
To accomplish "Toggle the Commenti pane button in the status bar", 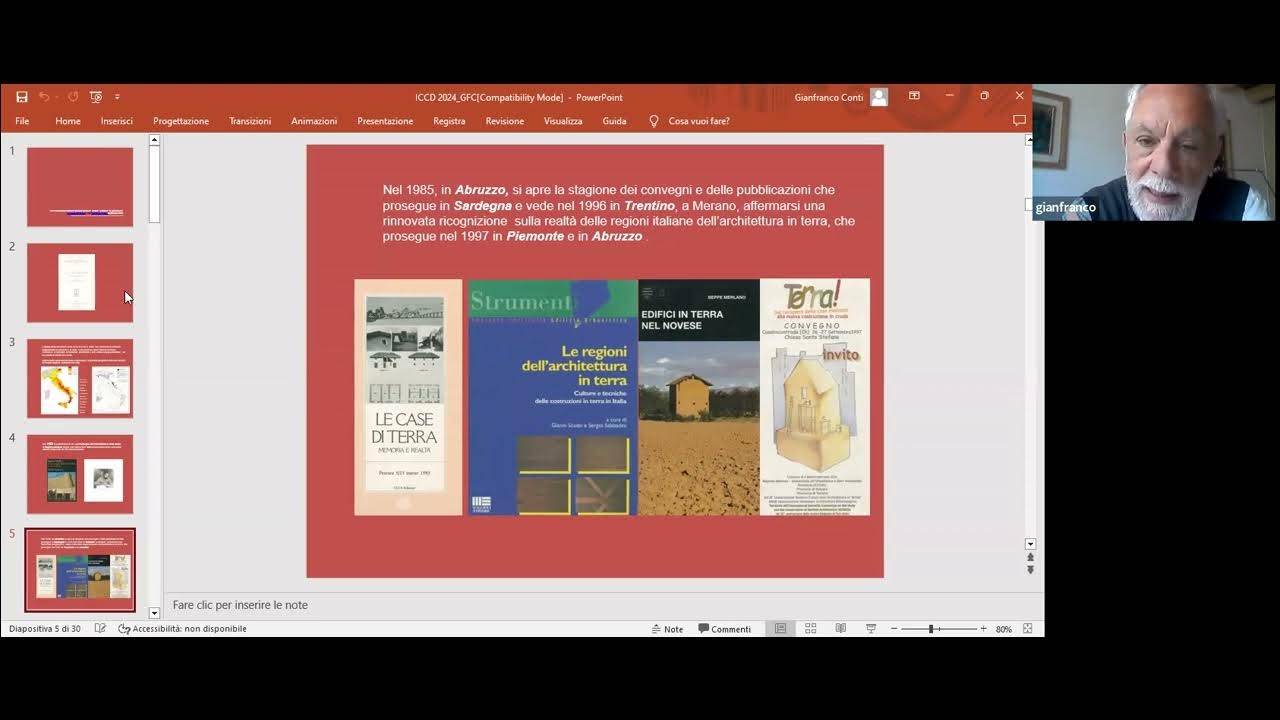I will 725,629.
